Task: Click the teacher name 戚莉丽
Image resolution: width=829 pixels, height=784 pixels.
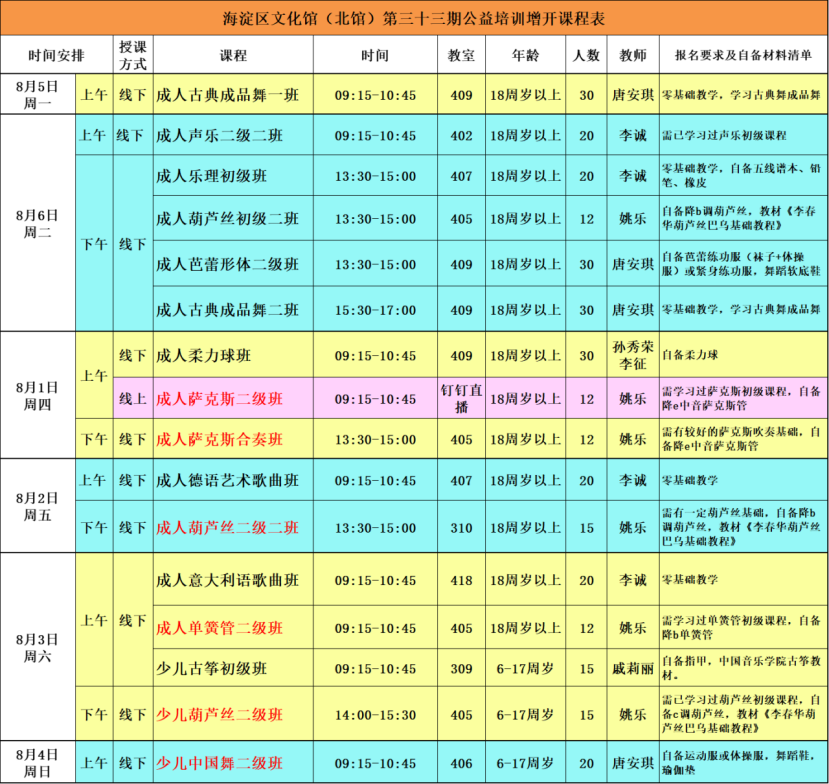Action: (x=632, y=668)
